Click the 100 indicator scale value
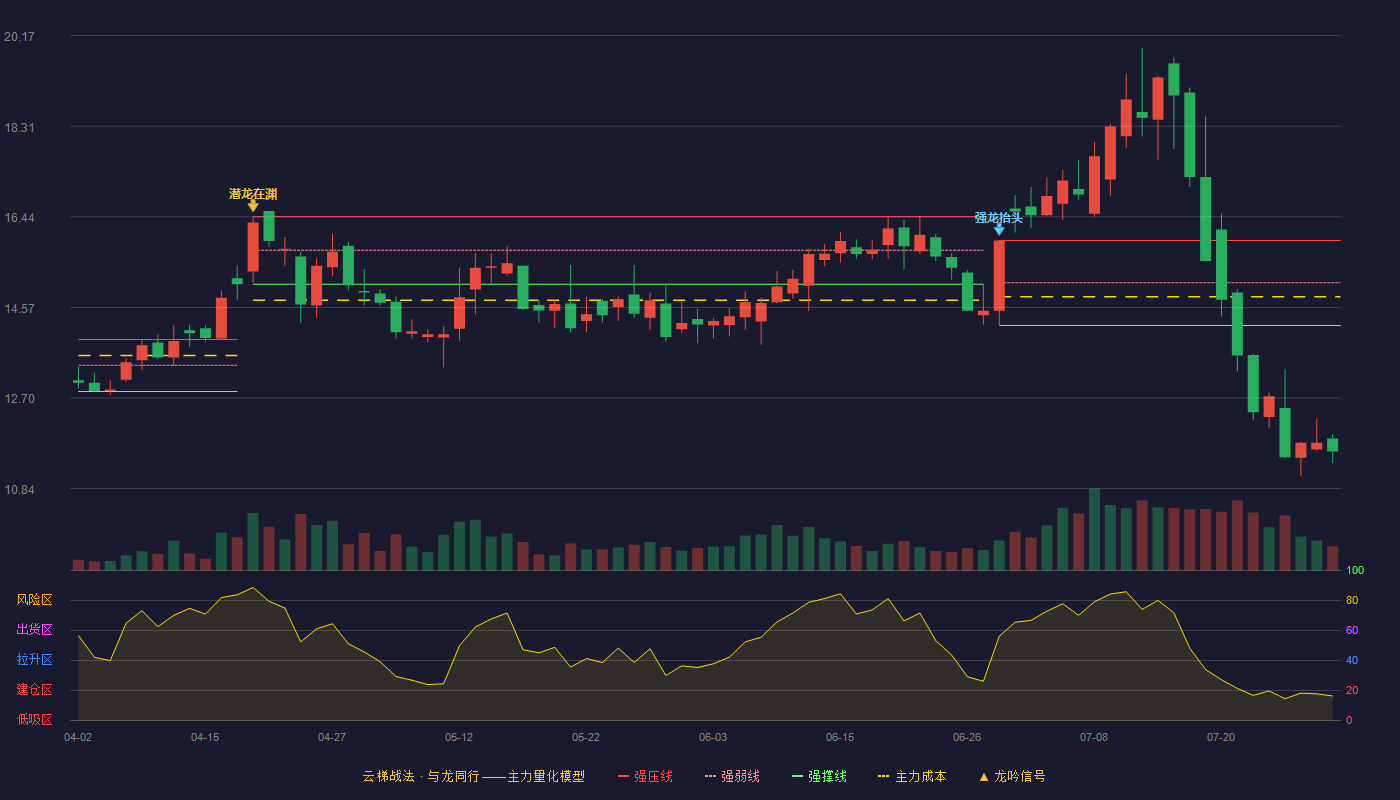1400x800 pixels. tap(1355, 570)
